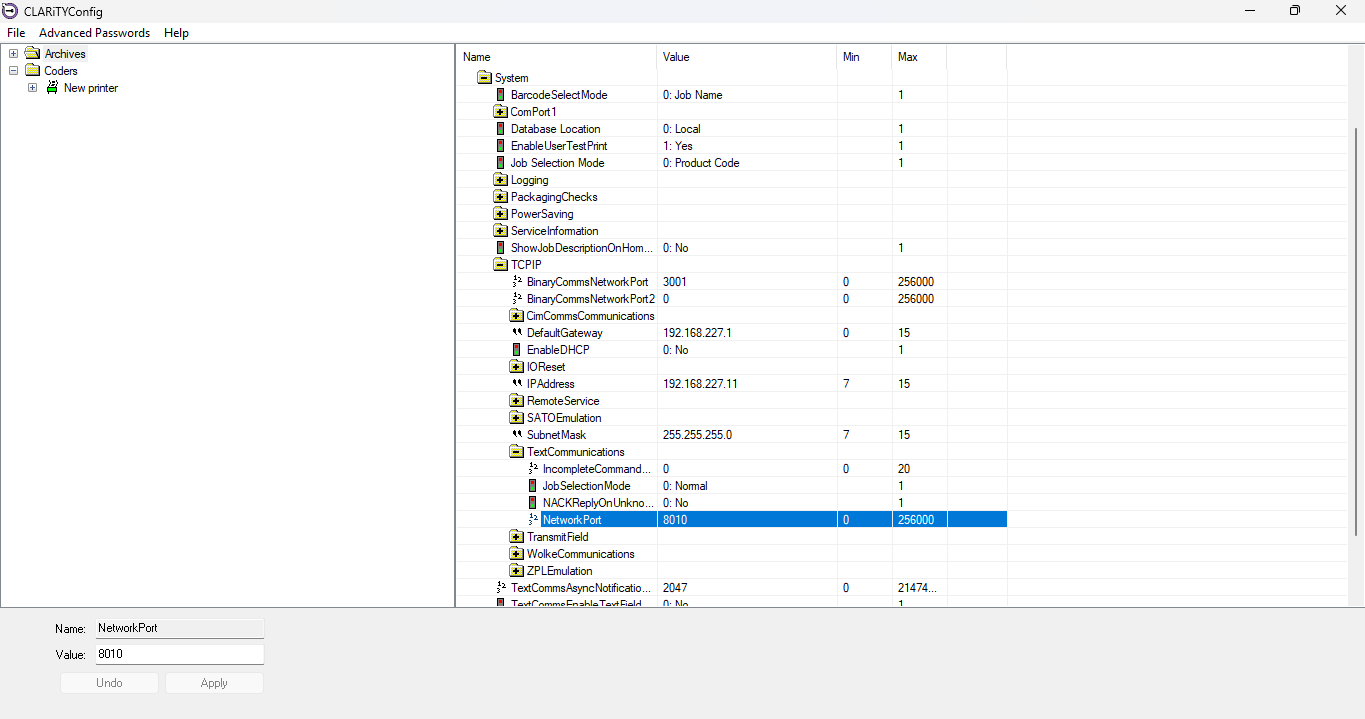
Task: Click the SubnetMask text parameter icon
Action: point(516,435)
